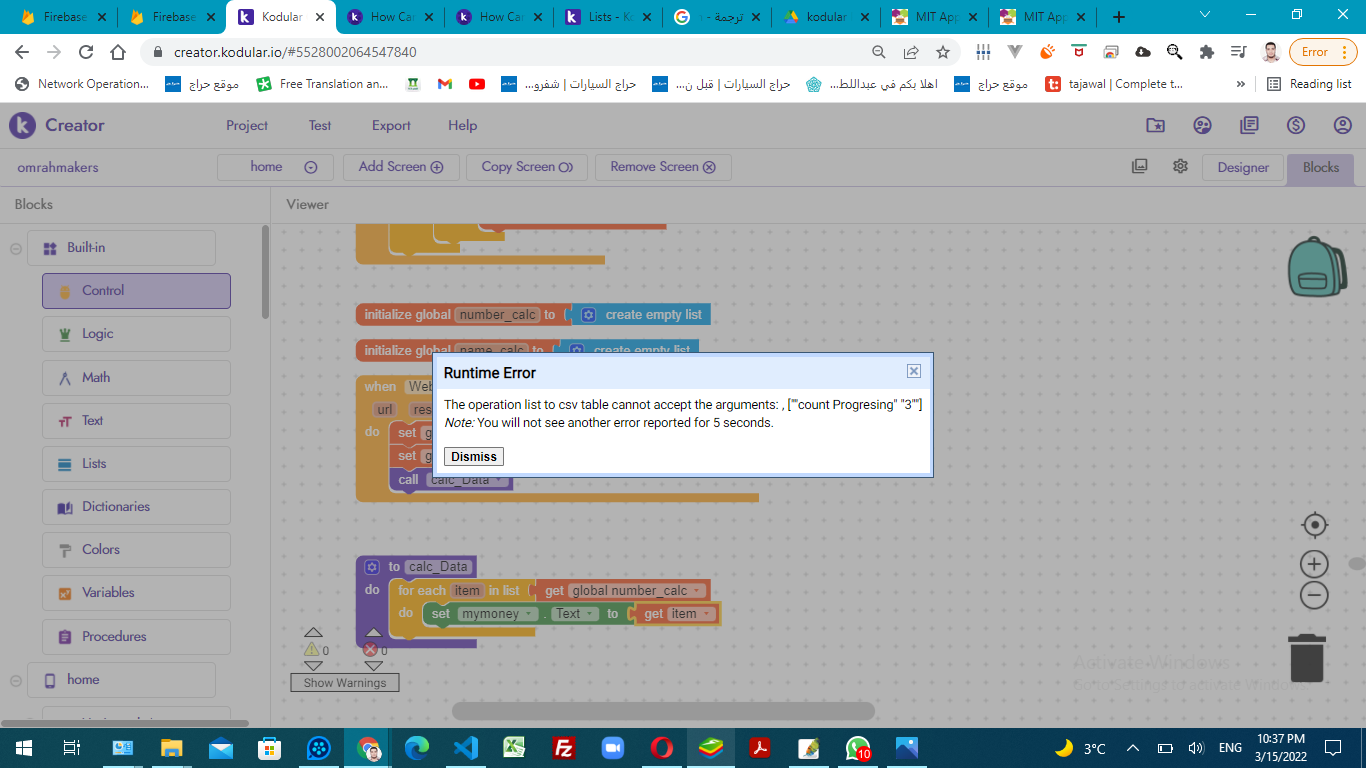Collapse the Built-in blocks category

point(16,248)
